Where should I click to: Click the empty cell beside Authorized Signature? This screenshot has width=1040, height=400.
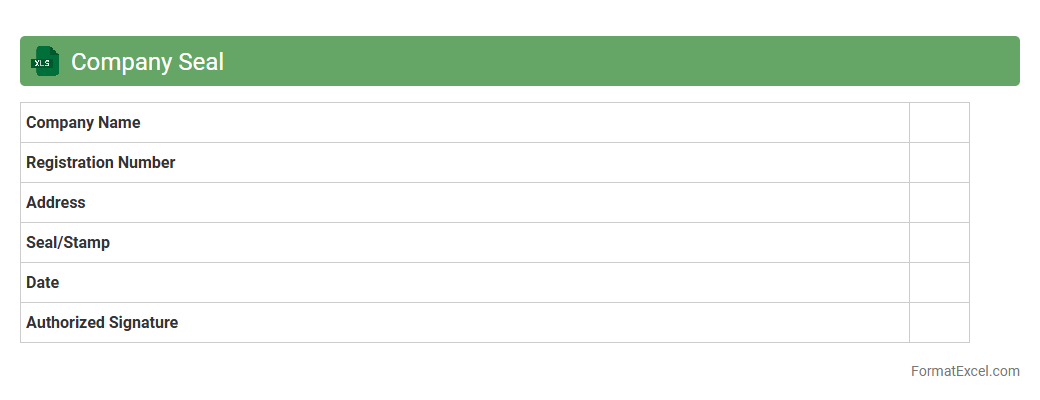point(939,323)
